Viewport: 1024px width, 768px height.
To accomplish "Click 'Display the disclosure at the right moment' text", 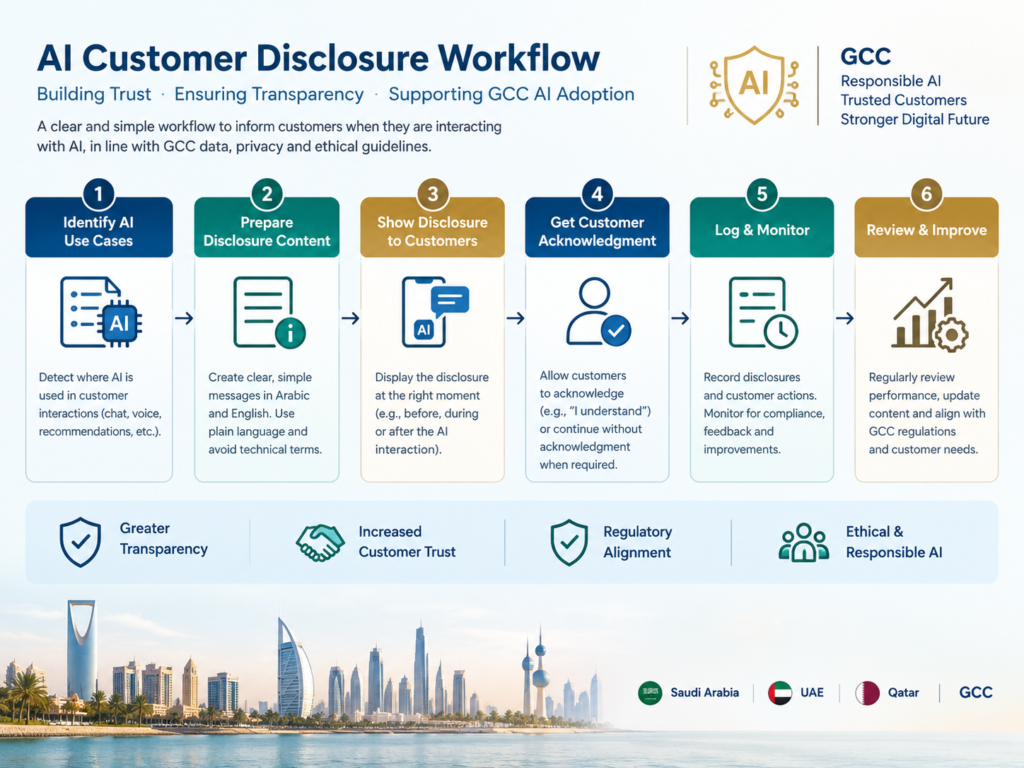I will pos(432,413).
